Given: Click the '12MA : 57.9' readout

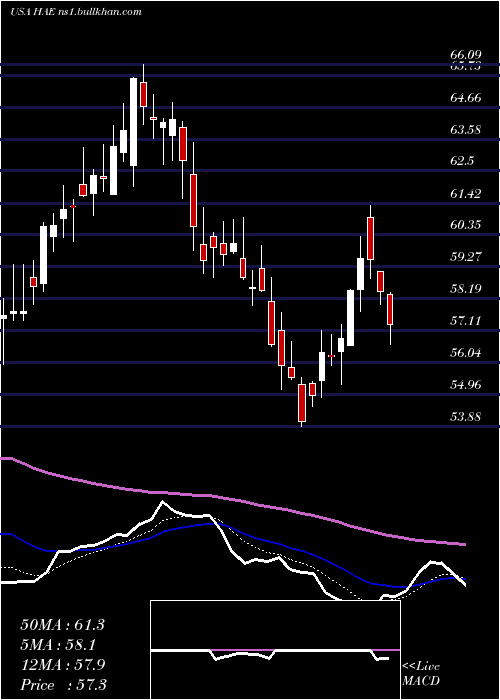Looking at the screenshot, I should [62, 665].
